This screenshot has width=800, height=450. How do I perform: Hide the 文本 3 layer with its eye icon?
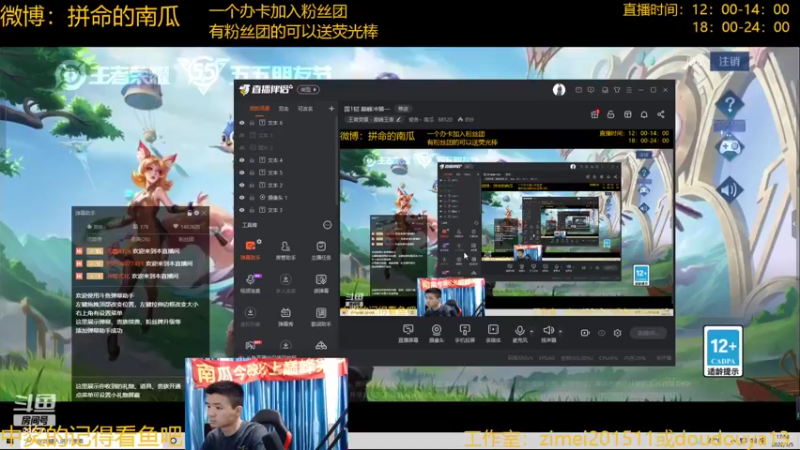tap(242, 210)
